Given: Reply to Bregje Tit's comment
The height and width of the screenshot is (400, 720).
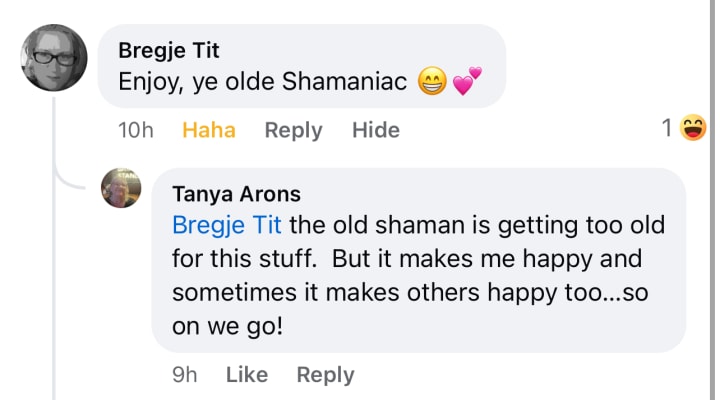Looking at the screenshot, I should [x=293, y=130].
